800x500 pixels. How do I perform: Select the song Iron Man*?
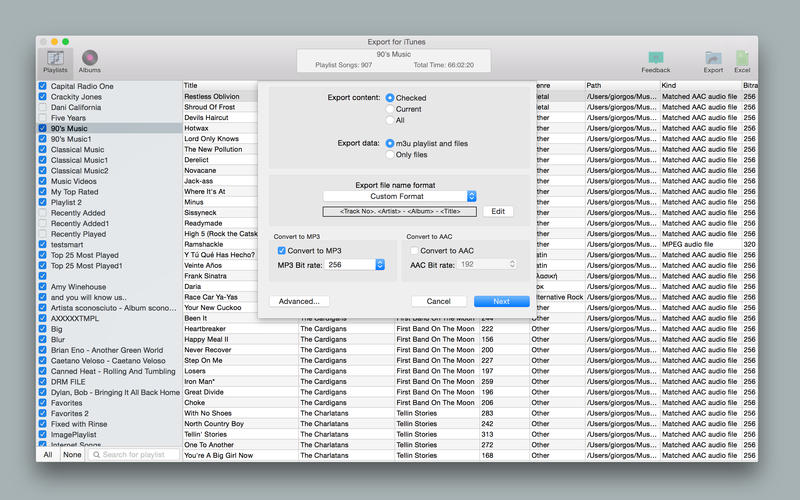click(x=199, y=382)
